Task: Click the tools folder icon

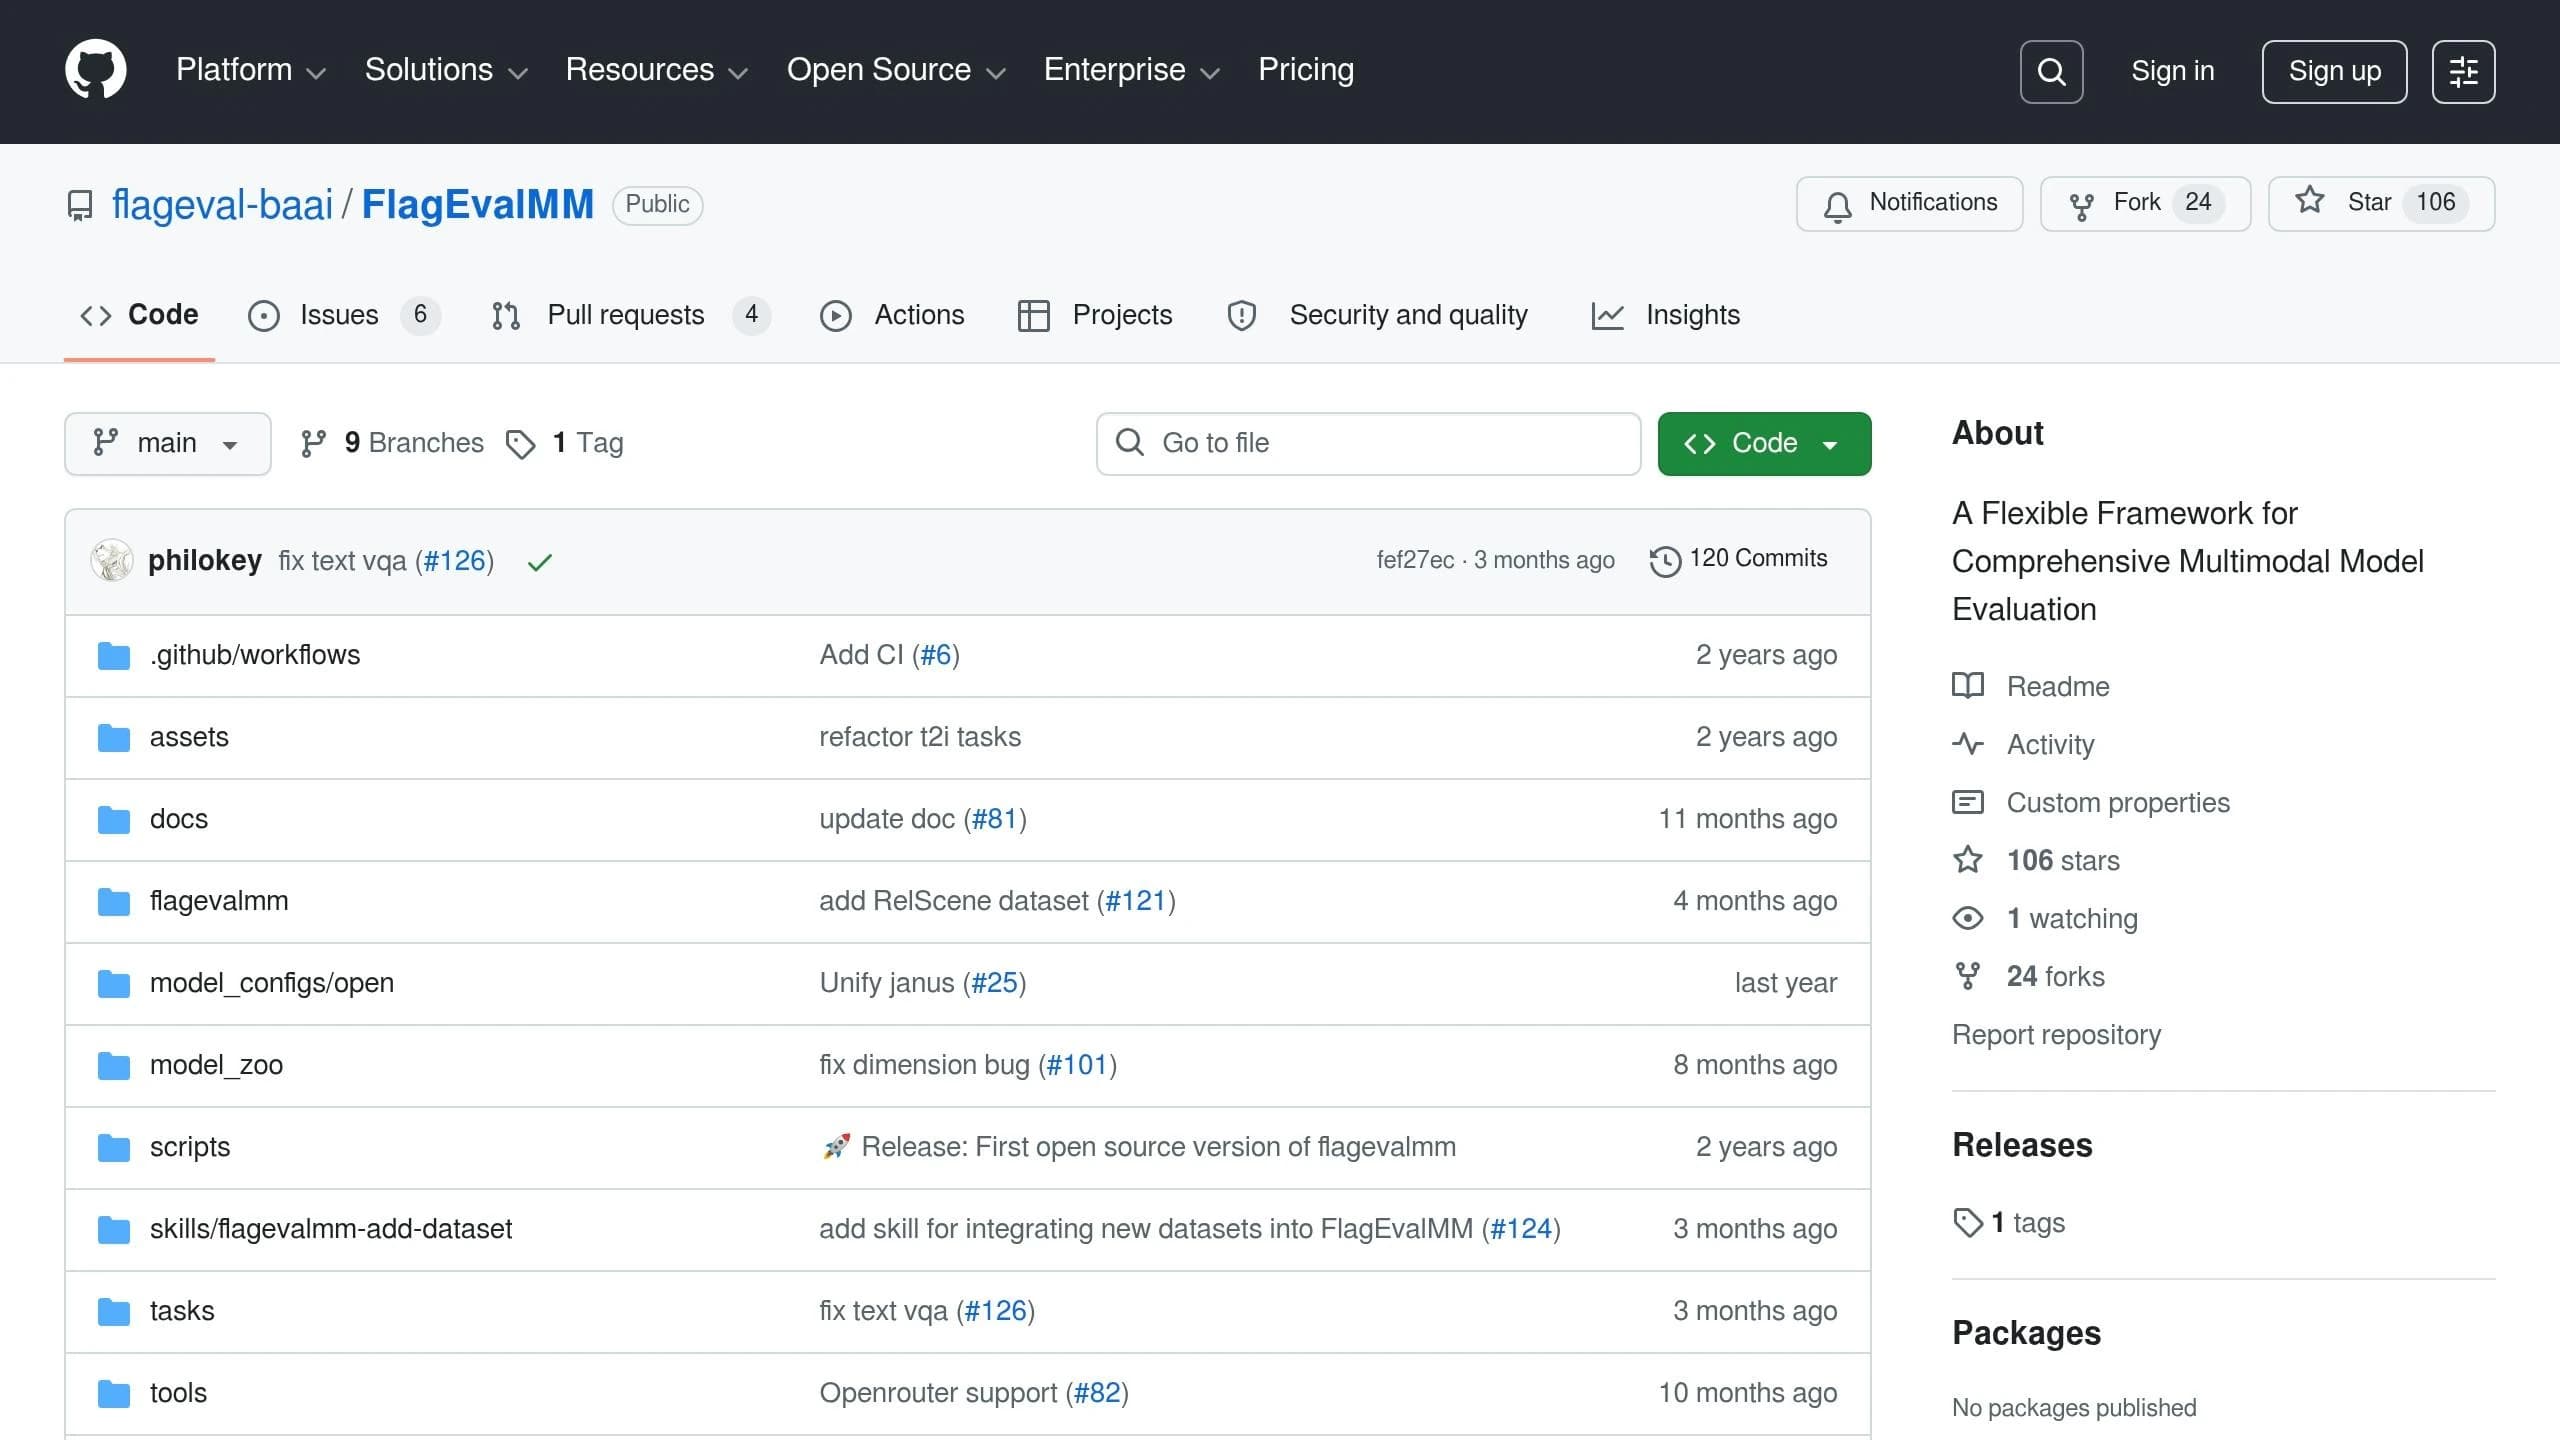Action: point(114,1394)
